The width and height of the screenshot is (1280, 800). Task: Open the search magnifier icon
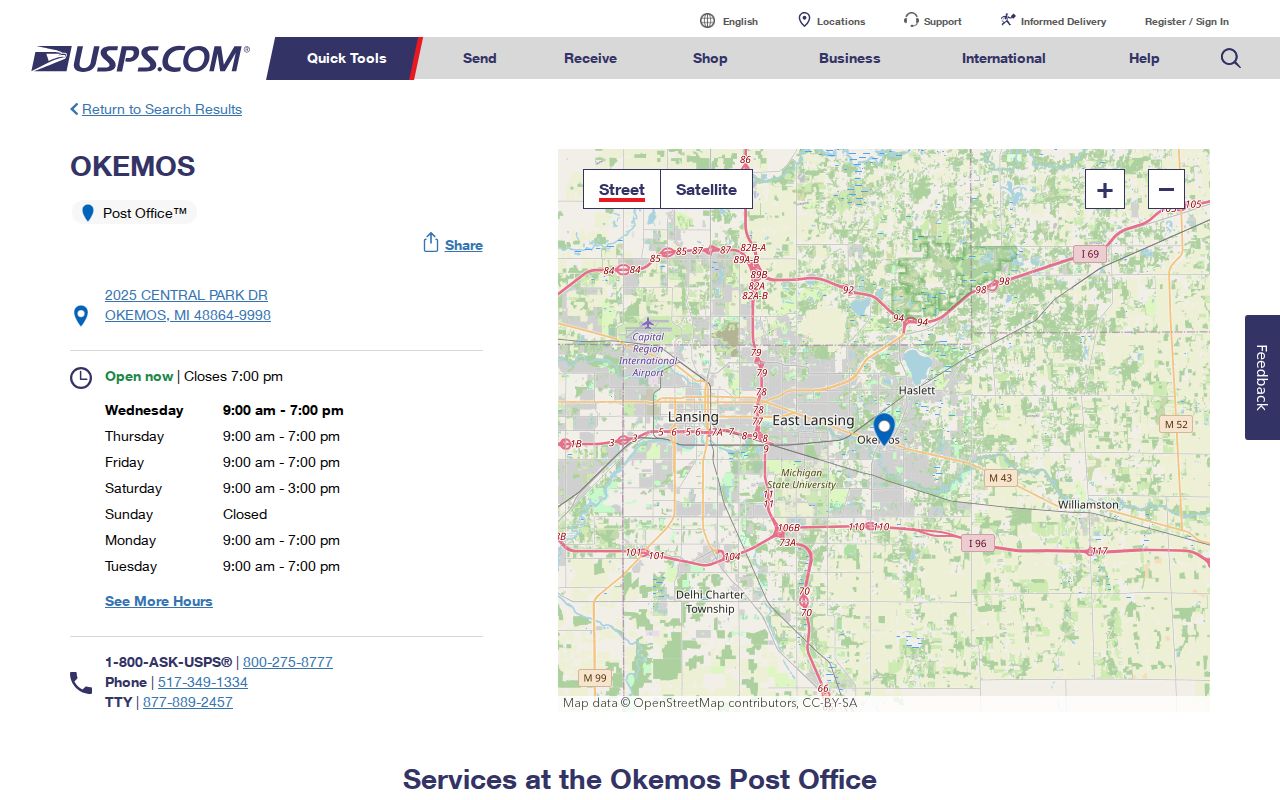coord(1231,58)
